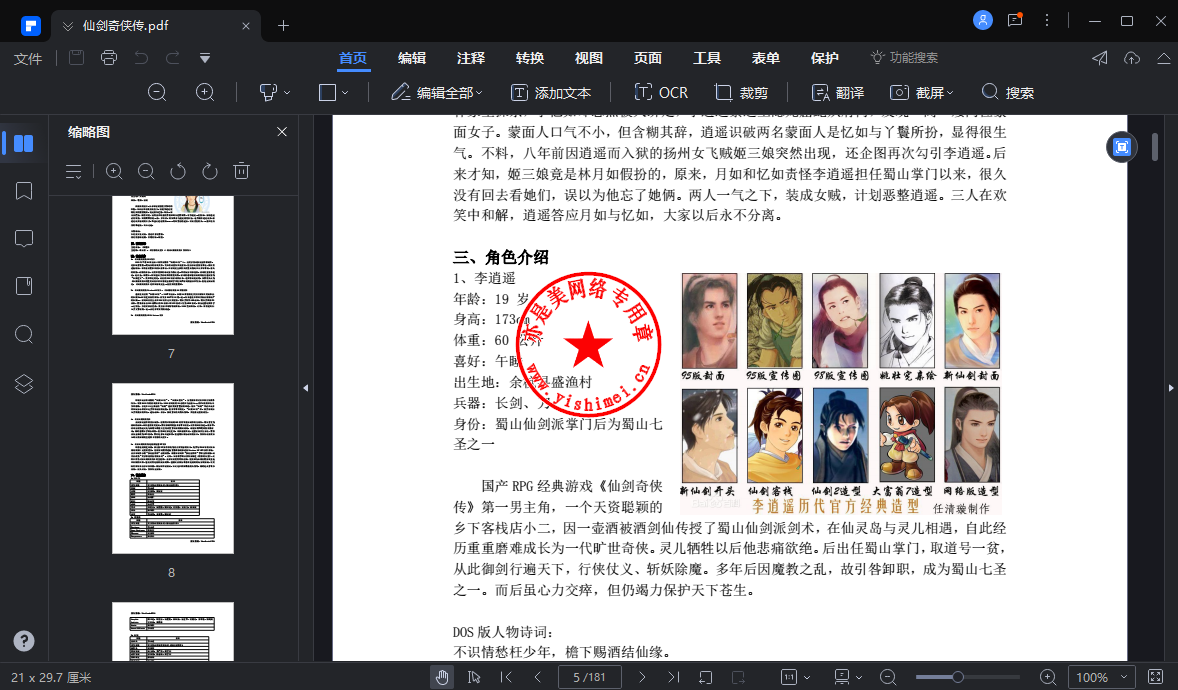Open the sidebar search panel
The image size is (1178, 690).
click(24, 334)
